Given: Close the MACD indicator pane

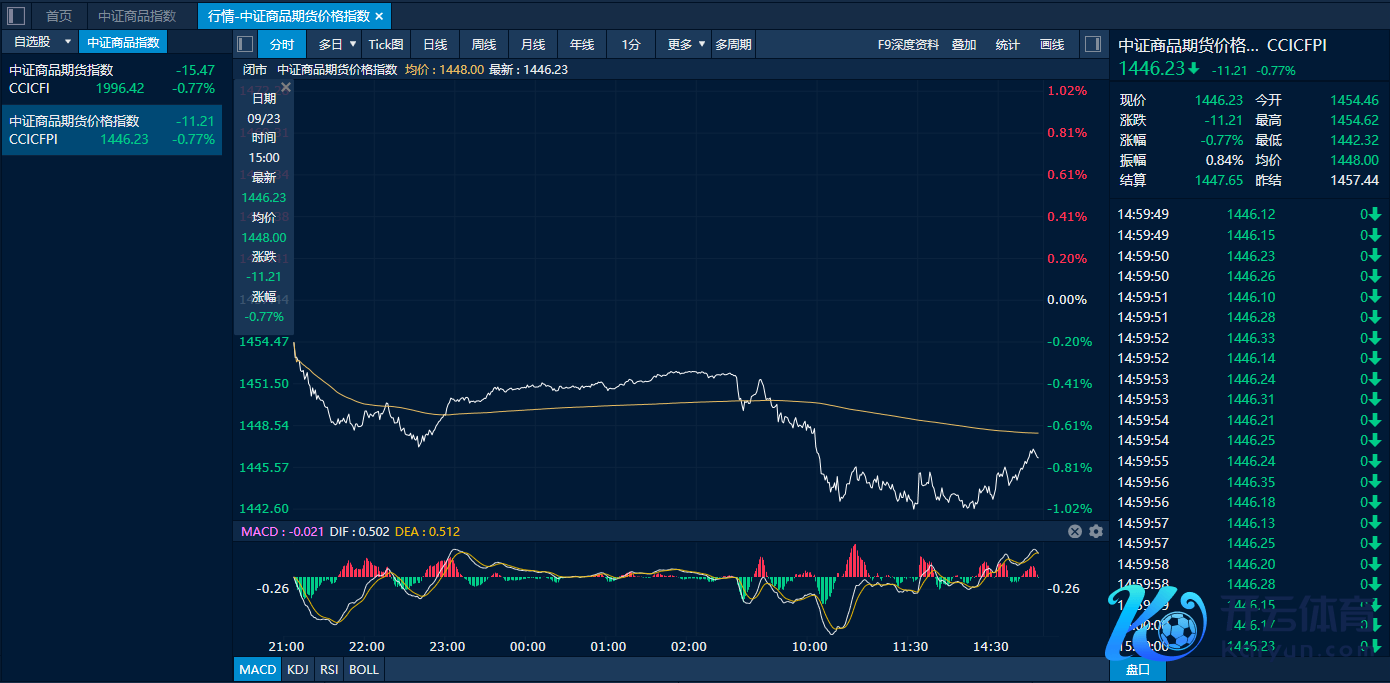Looking at the screenshot, I should click(1075, 532).
